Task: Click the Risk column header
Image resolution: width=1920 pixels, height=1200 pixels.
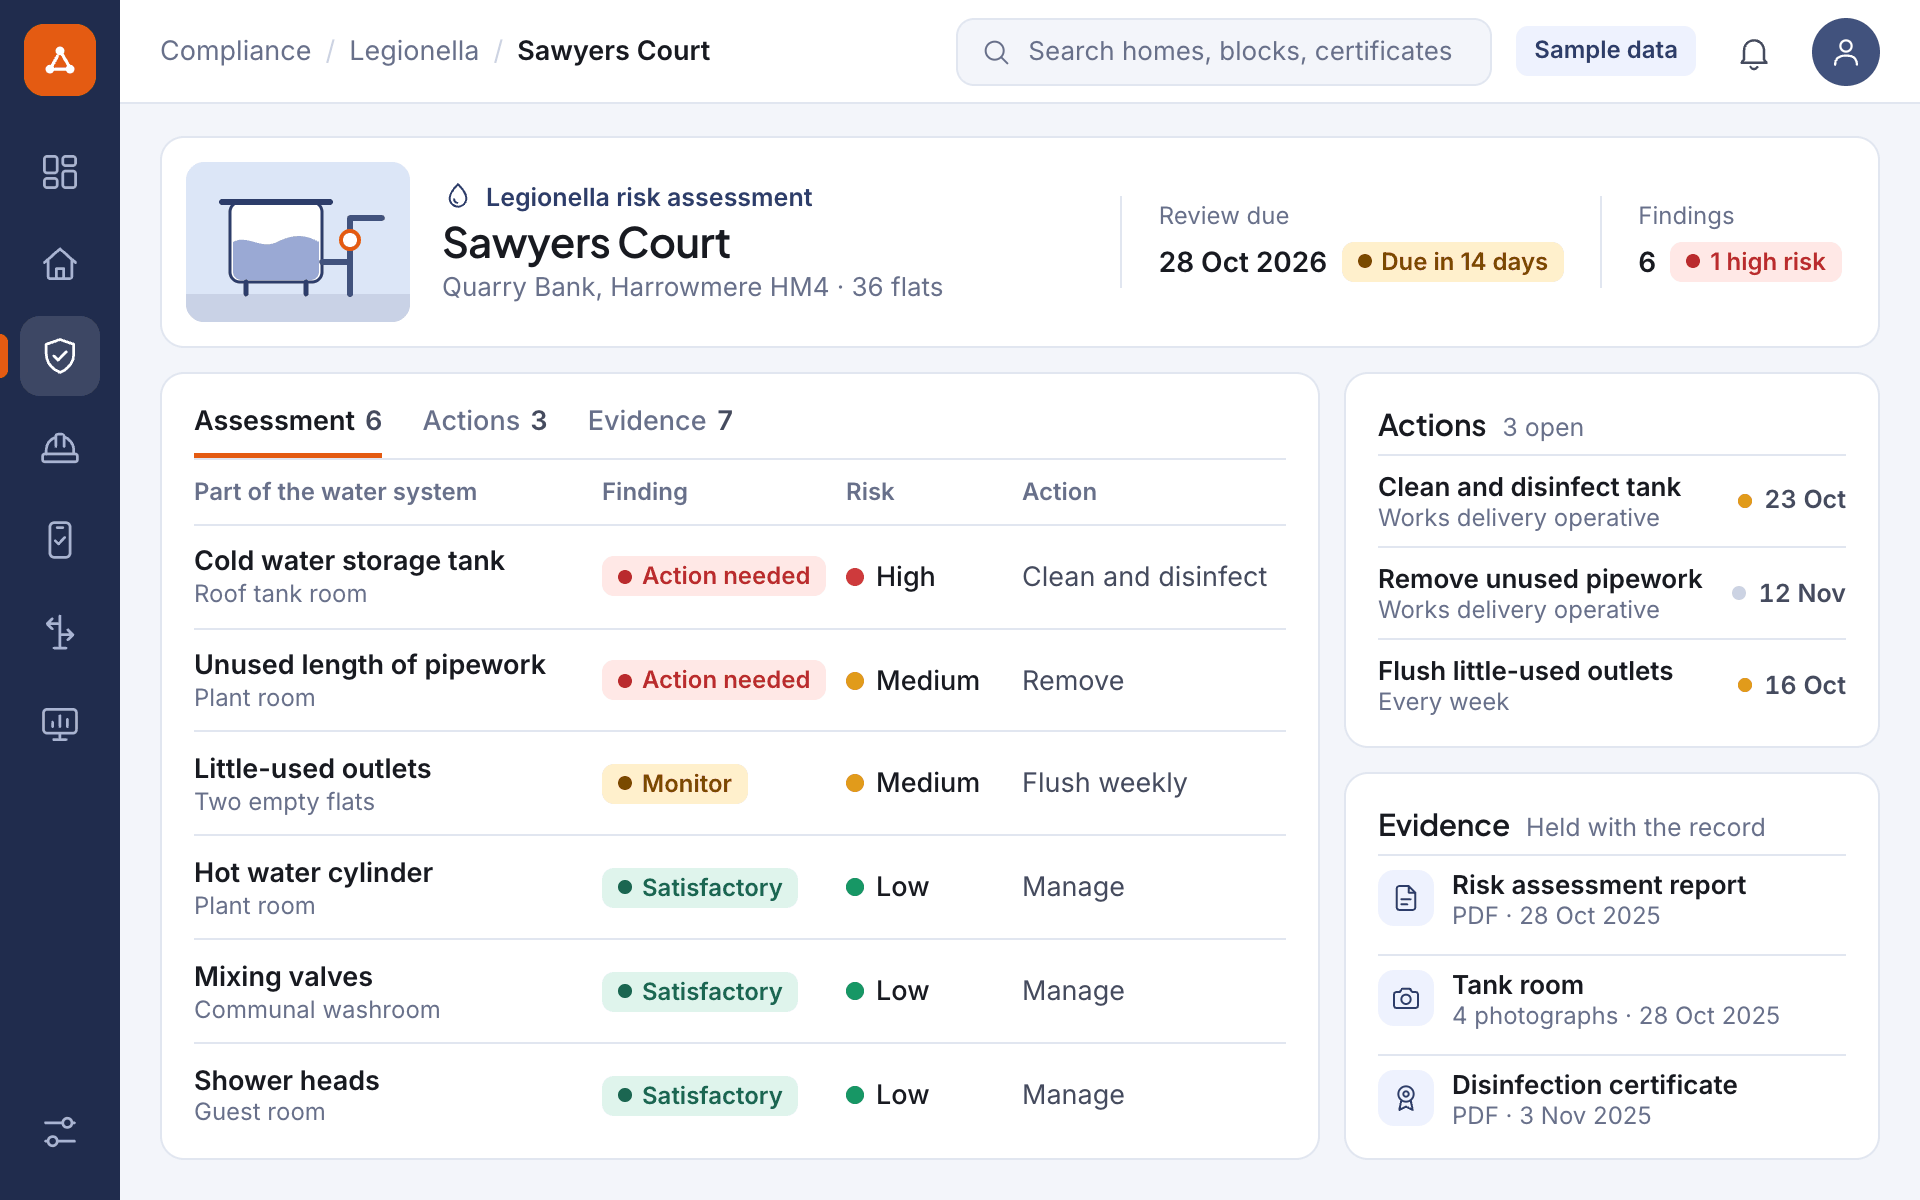Action: [x=870, y=492]
